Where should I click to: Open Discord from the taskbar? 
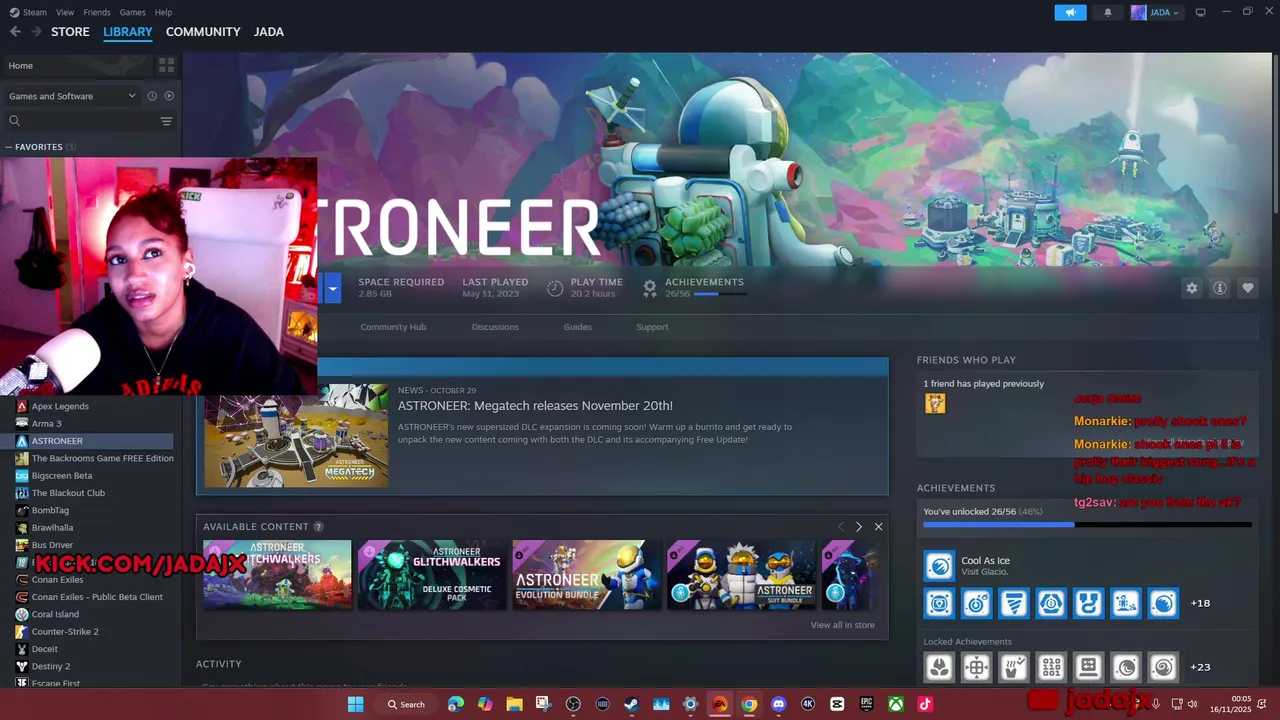(x=779, y=704)
